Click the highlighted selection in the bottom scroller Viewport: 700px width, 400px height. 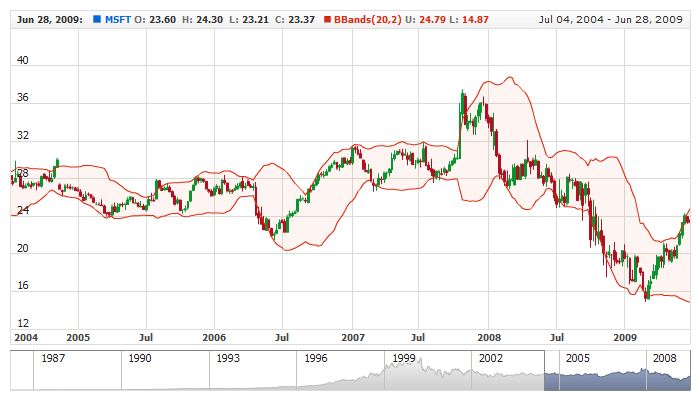(x=616, y=371)
